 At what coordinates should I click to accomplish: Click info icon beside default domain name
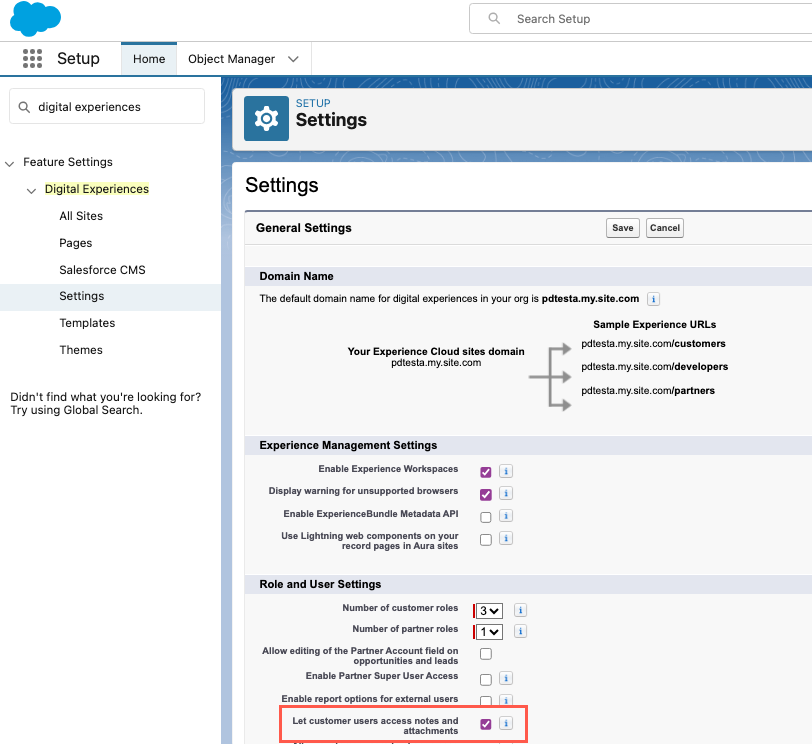click(x=653, y=299)
